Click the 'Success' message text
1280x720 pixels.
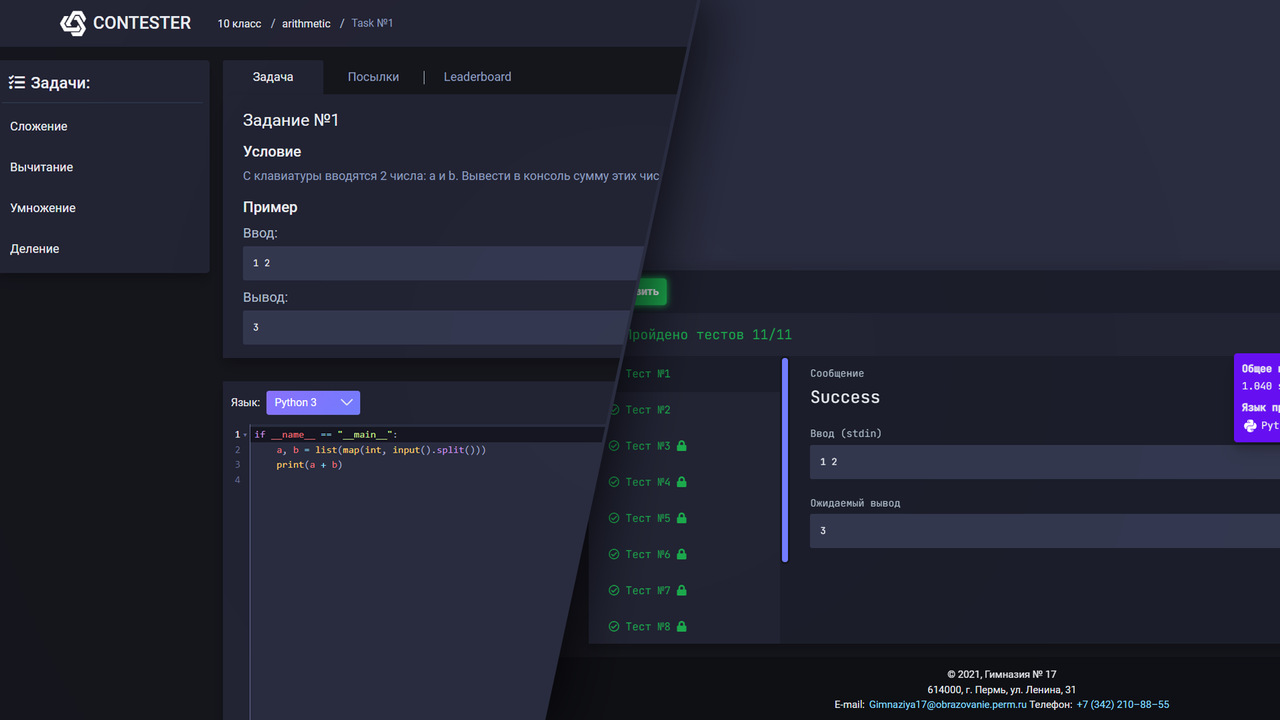[x=845, y=397]
